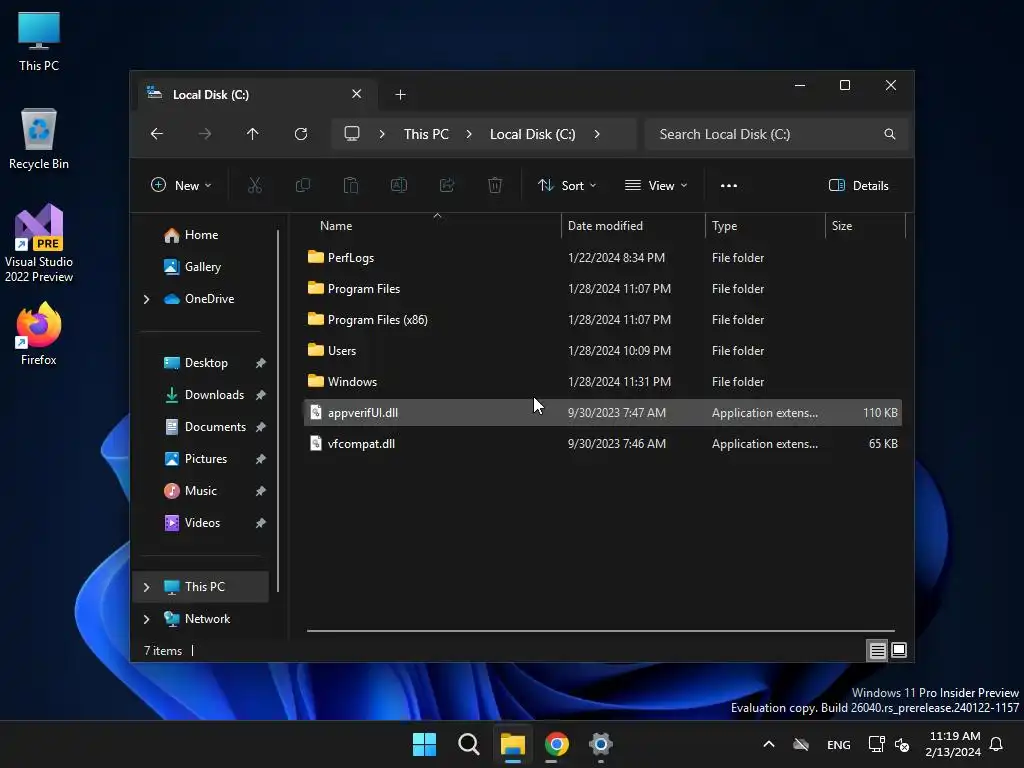Screen dimensions: 1024x768
Task: Go back with the Back arrow
Action: coord(157,134)
